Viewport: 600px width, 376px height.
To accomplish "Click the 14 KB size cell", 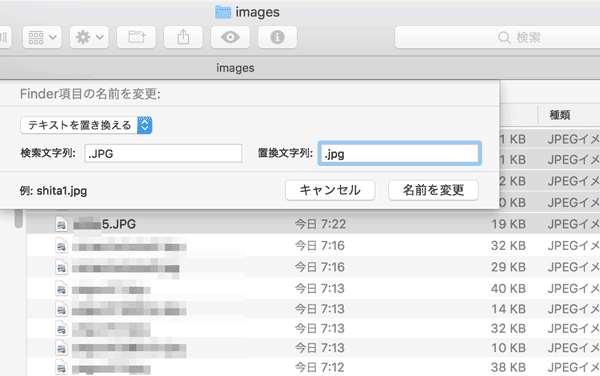I will 509,309.
